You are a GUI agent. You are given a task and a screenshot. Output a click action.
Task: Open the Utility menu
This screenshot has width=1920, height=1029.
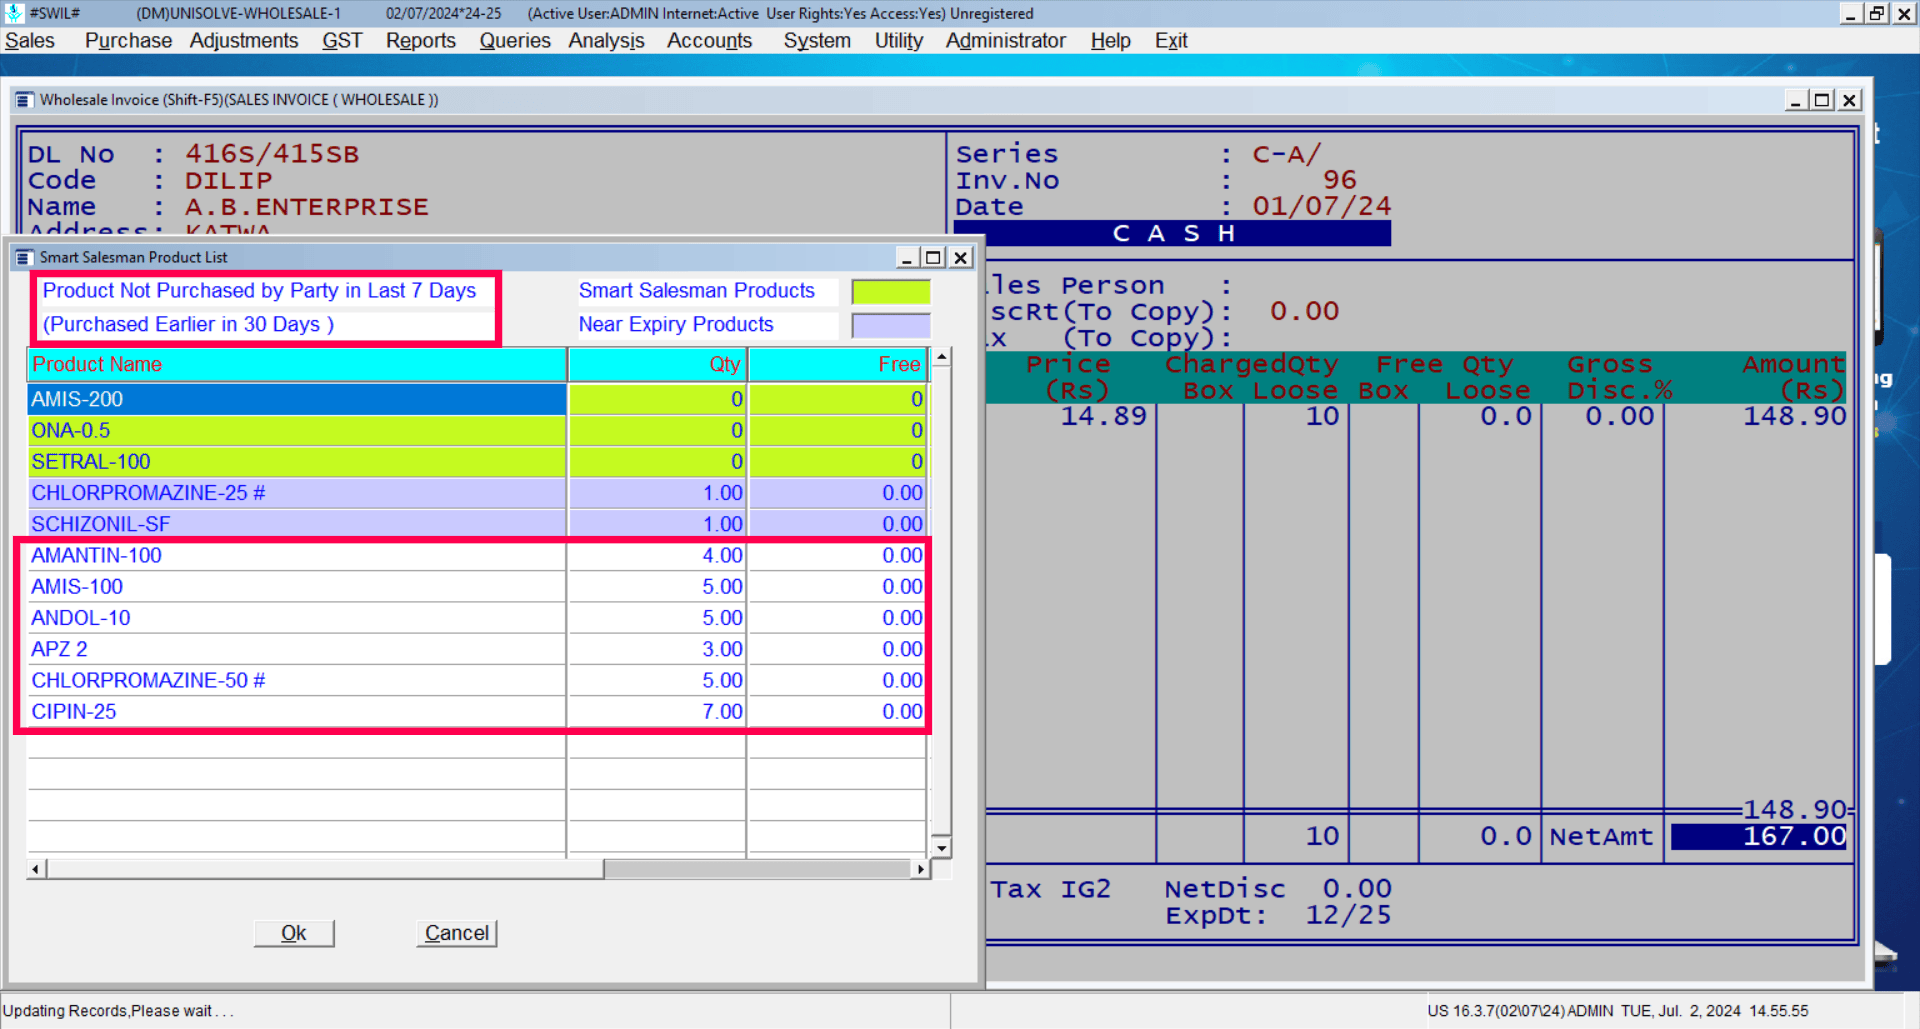[x=899, y=41]
